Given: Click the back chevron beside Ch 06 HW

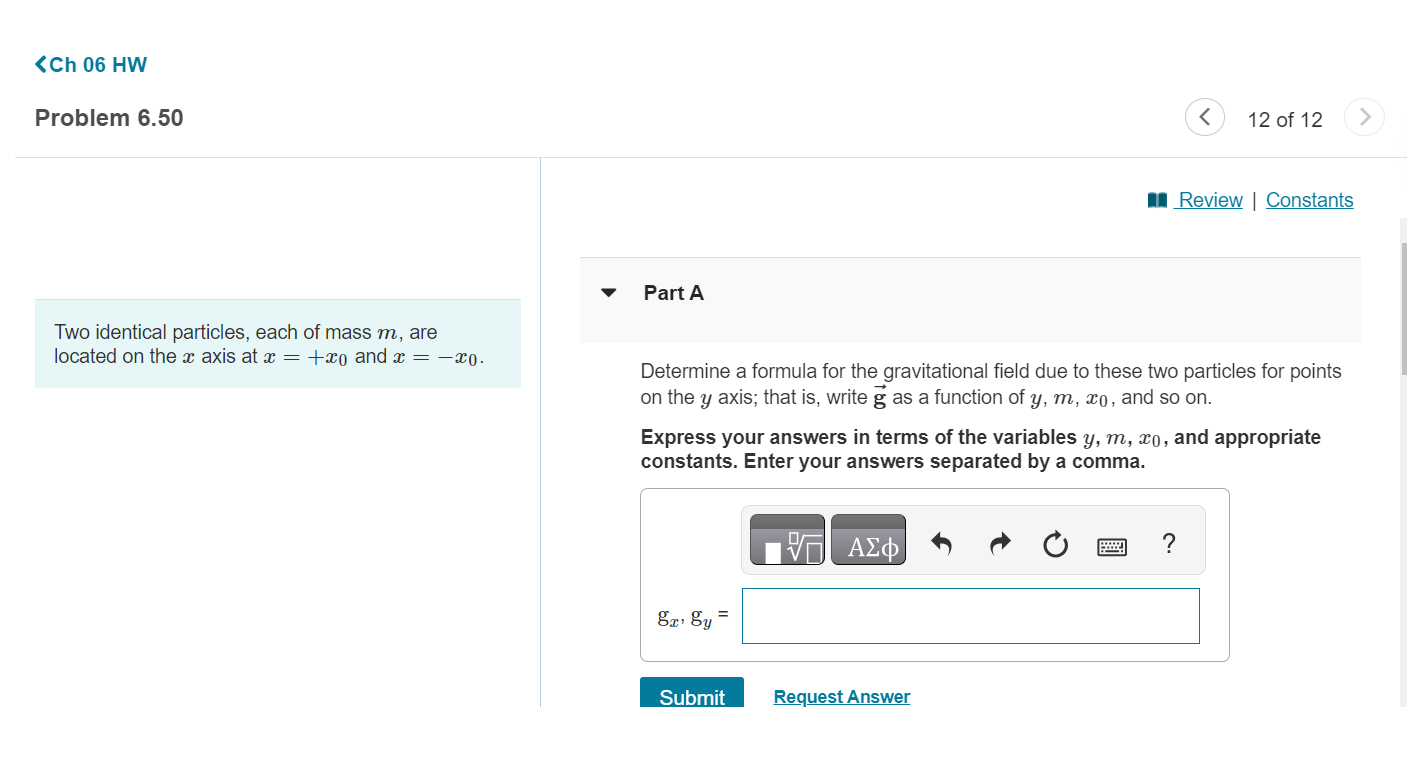Looking at the screenshot, I should click(x=39, y=64).
